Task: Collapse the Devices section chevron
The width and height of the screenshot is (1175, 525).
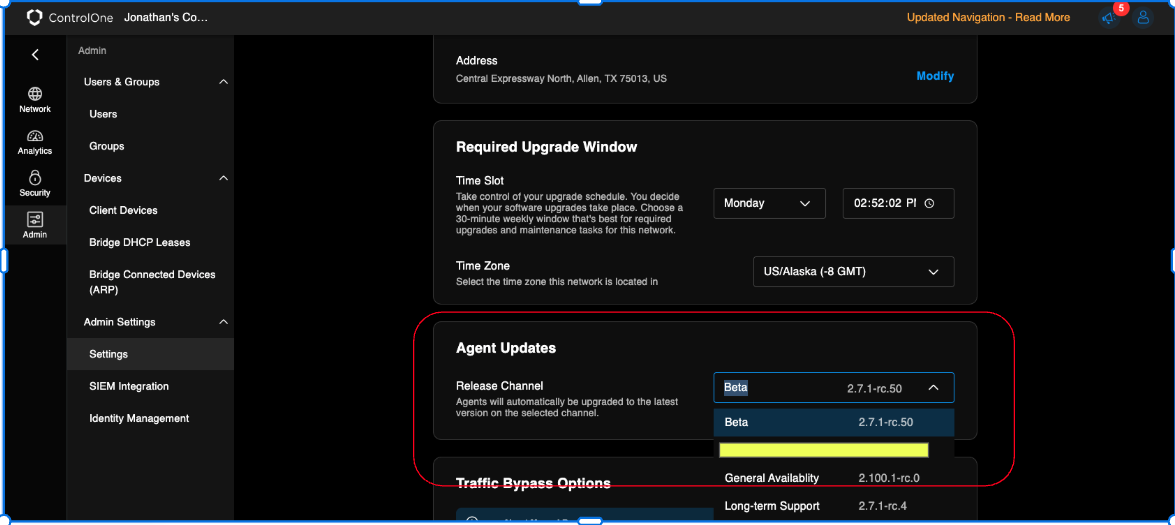Action: (223, 178)
